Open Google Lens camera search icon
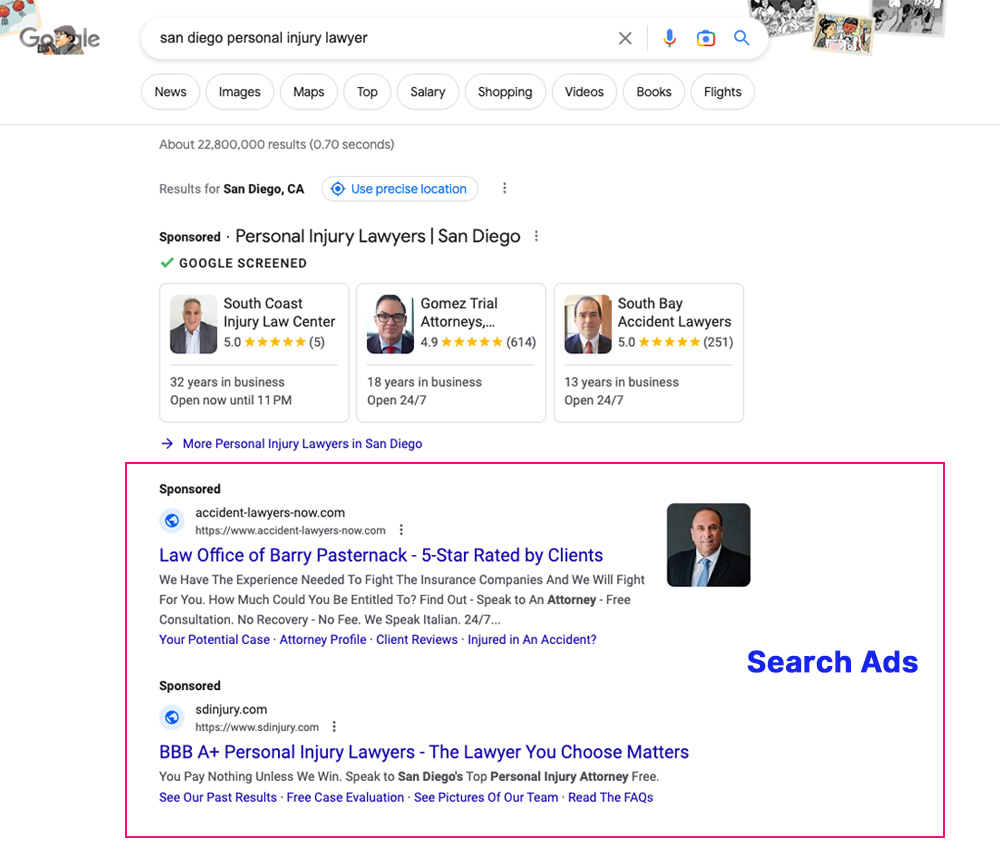Image resolution: width=1000 pixels, height=862 pixels. [x=706, y=38]
